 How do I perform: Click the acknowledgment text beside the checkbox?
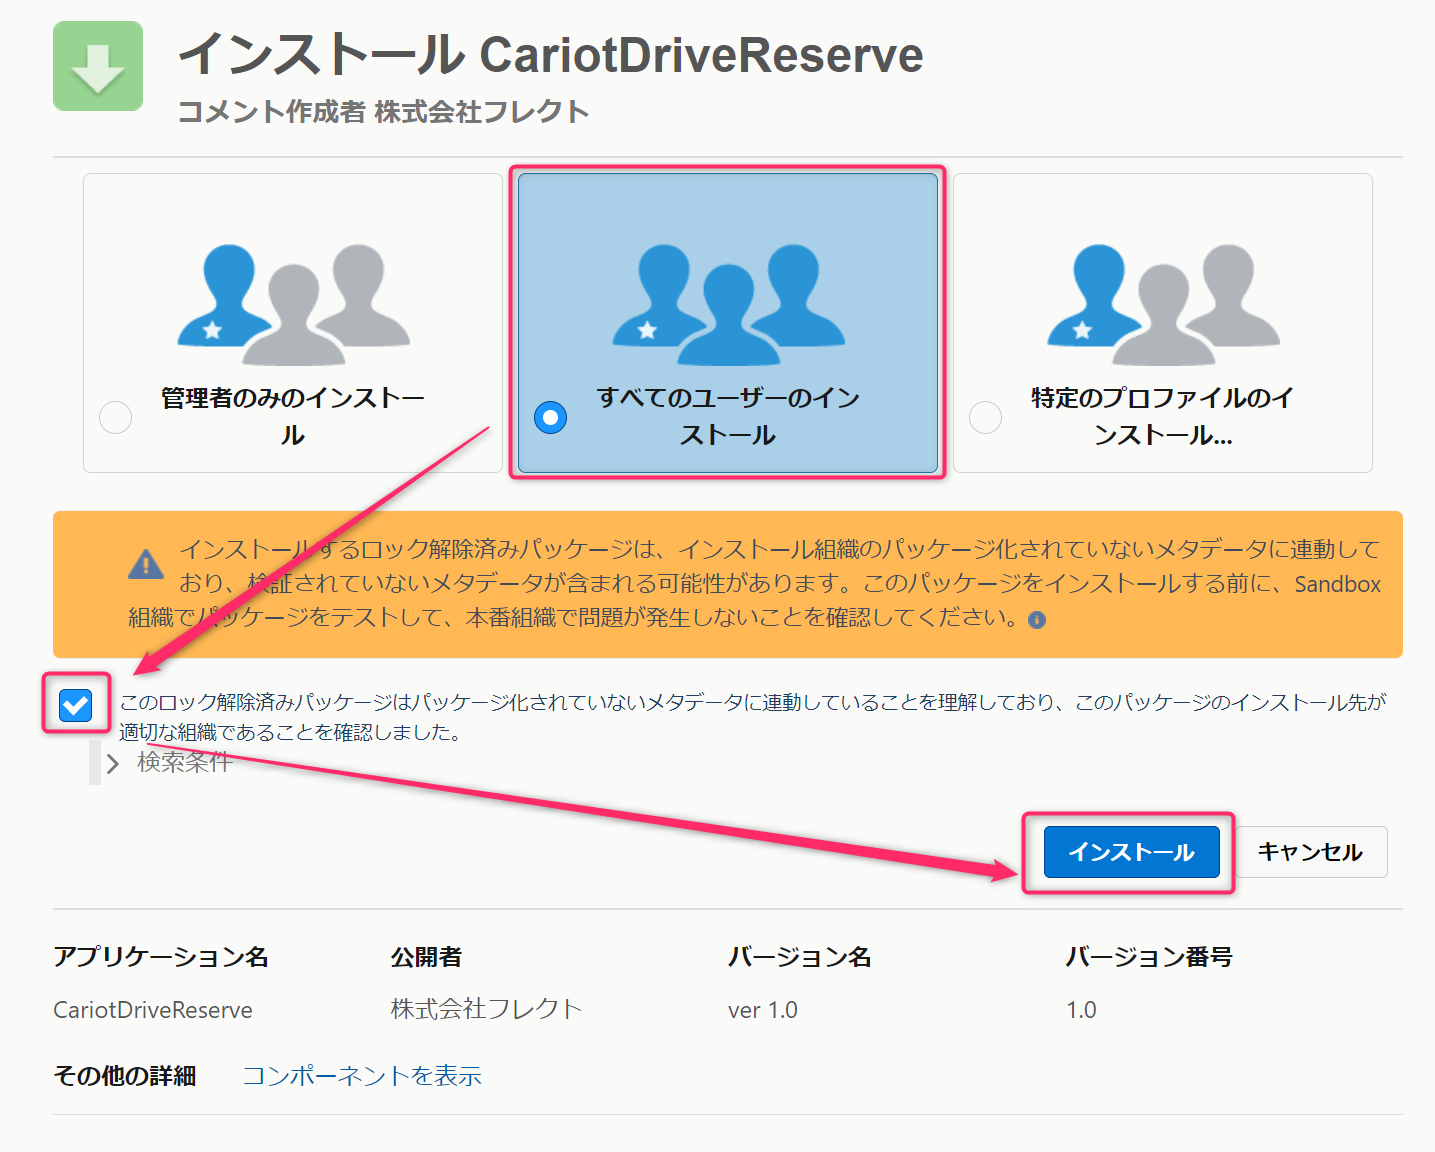[753, 717]
